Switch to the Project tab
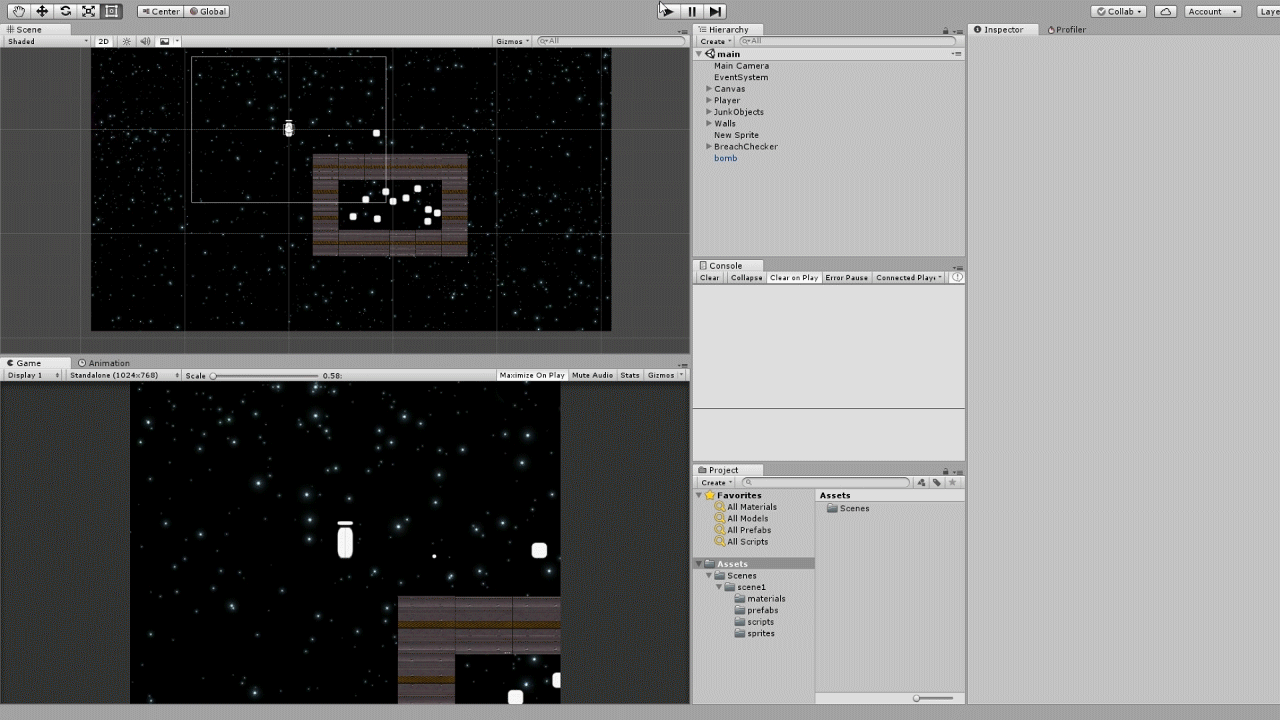Image resolution: width=1280 pixels, height=720 pixels. point(723,470)
